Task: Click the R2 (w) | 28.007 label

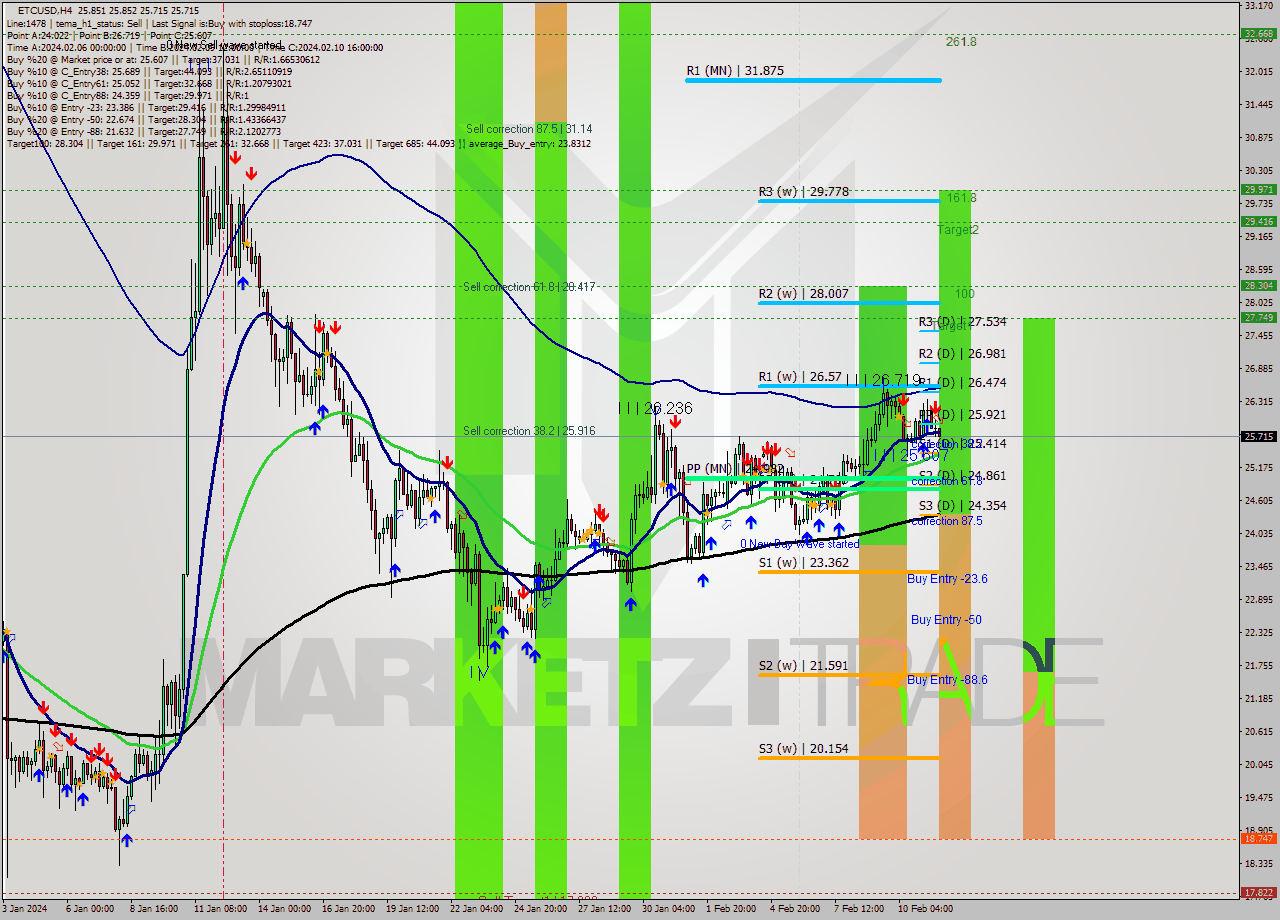Action: point(803,294)
